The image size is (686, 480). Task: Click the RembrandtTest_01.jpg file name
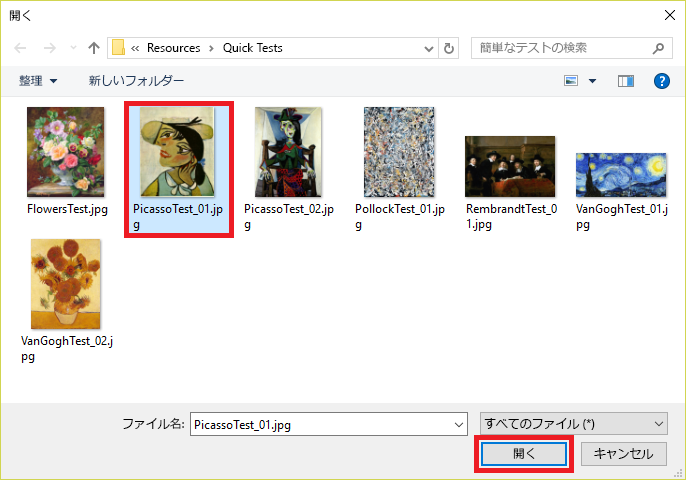pyautogui.click(x=511, y=217)
